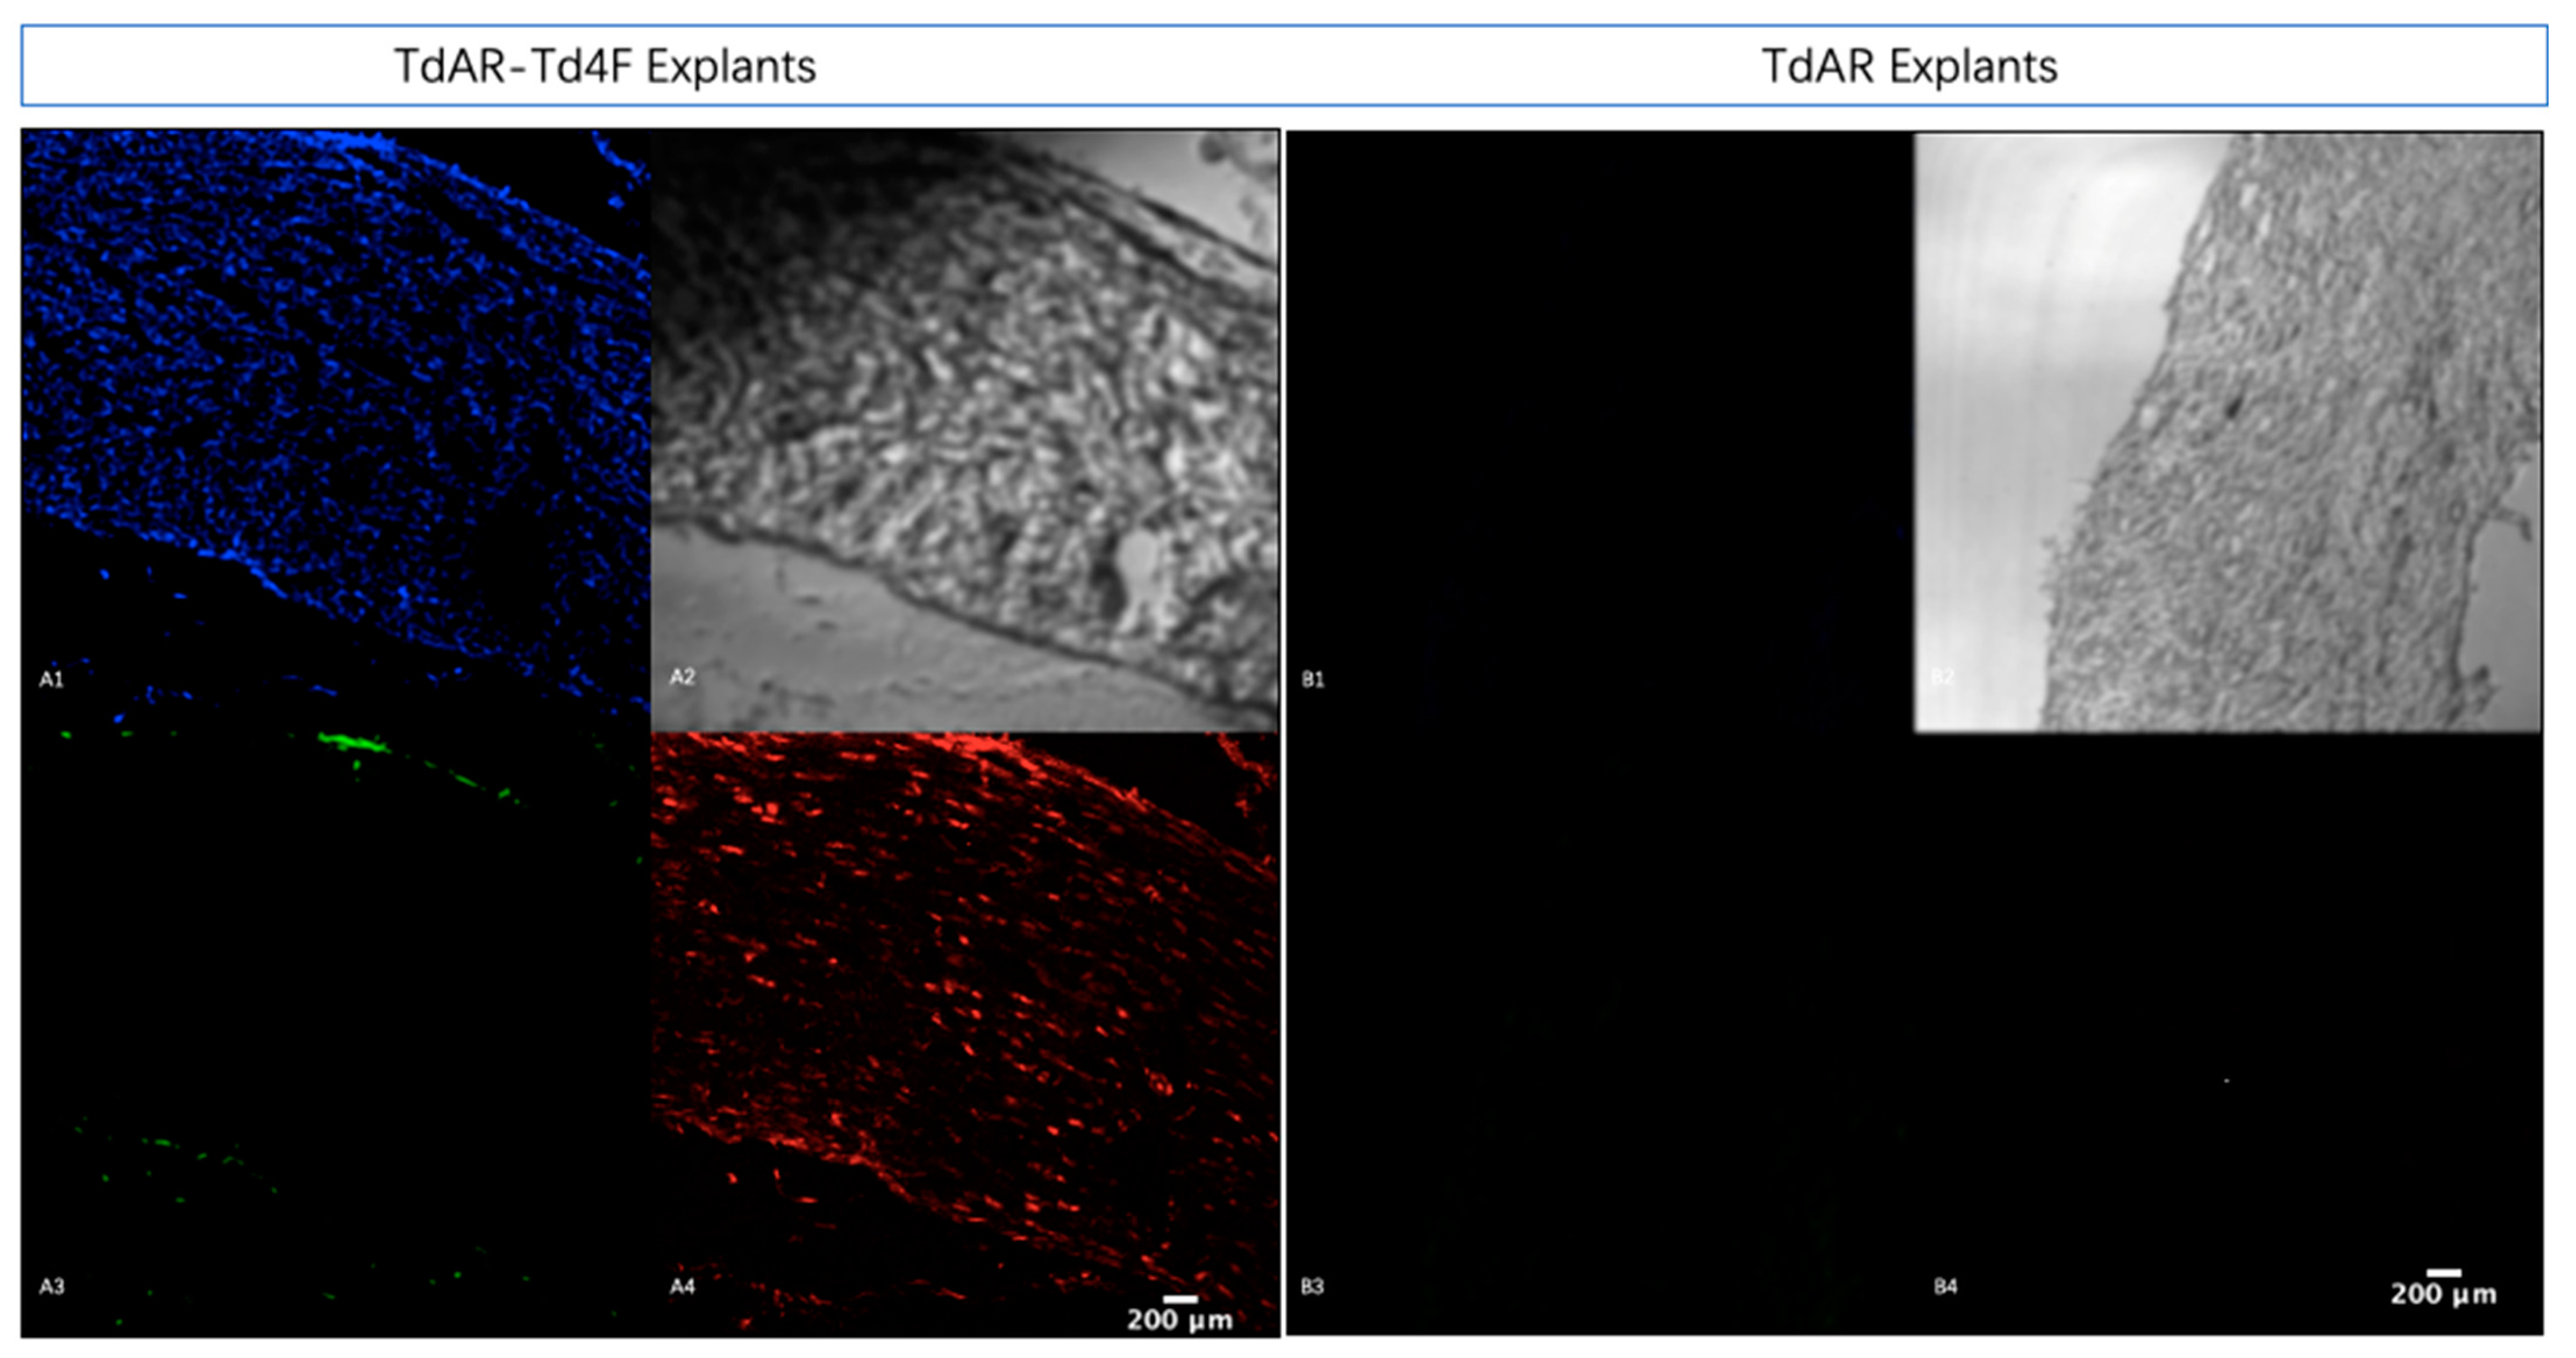Image resolution: width=2576 pixels, height=1358 pixels.
Task: Click the B1 panel label
Action: [x=1313, y=680]
